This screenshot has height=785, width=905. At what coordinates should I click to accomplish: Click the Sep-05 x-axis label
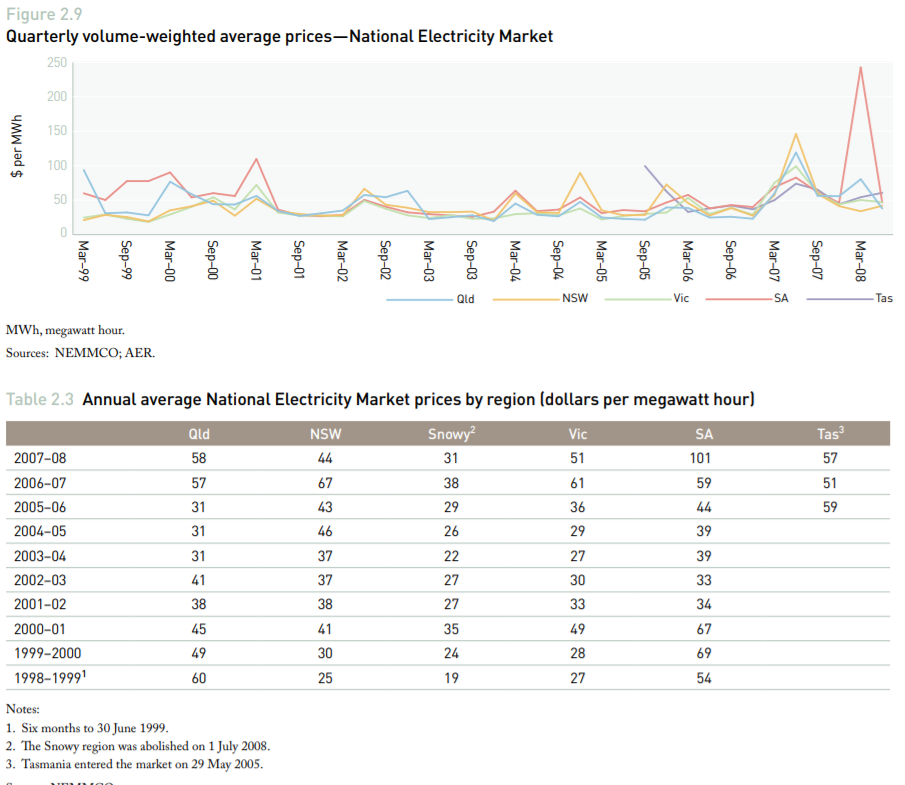(x=644, y=261)
